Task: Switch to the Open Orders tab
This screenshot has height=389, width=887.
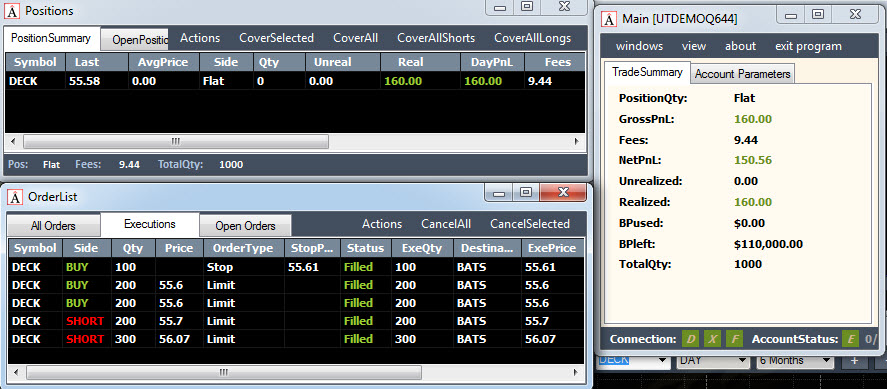Action: coord(246,226)
